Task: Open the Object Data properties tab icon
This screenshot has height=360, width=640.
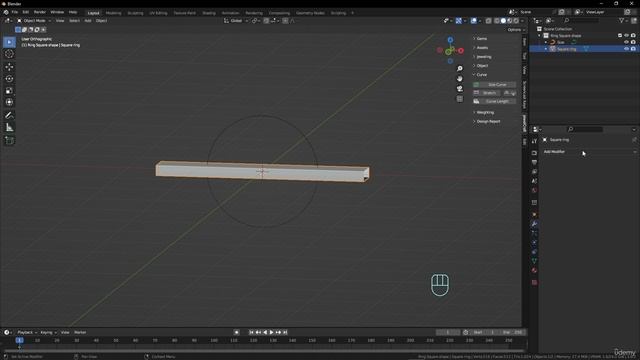Action: click(x=534, y=261)
